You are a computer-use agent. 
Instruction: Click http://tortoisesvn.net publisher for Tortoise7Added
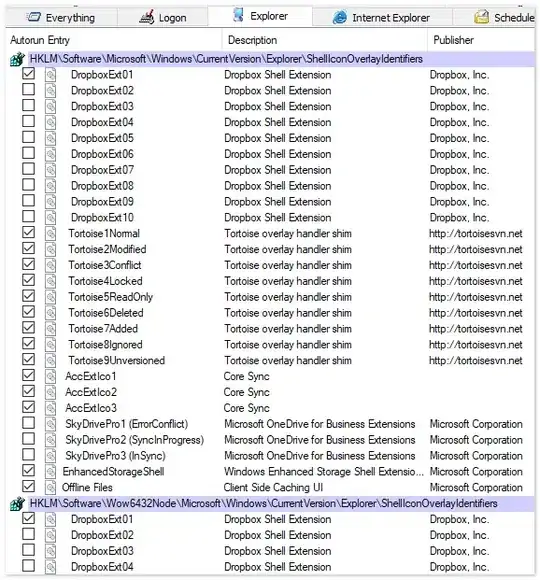[476, 329]
